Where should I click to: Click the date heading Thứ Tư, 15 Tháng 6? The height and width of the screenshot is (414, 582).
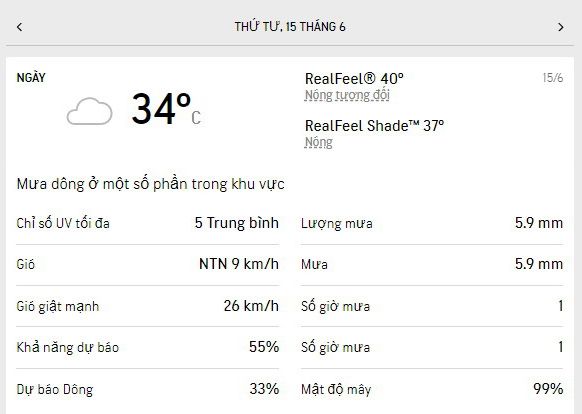click(290, 27)
